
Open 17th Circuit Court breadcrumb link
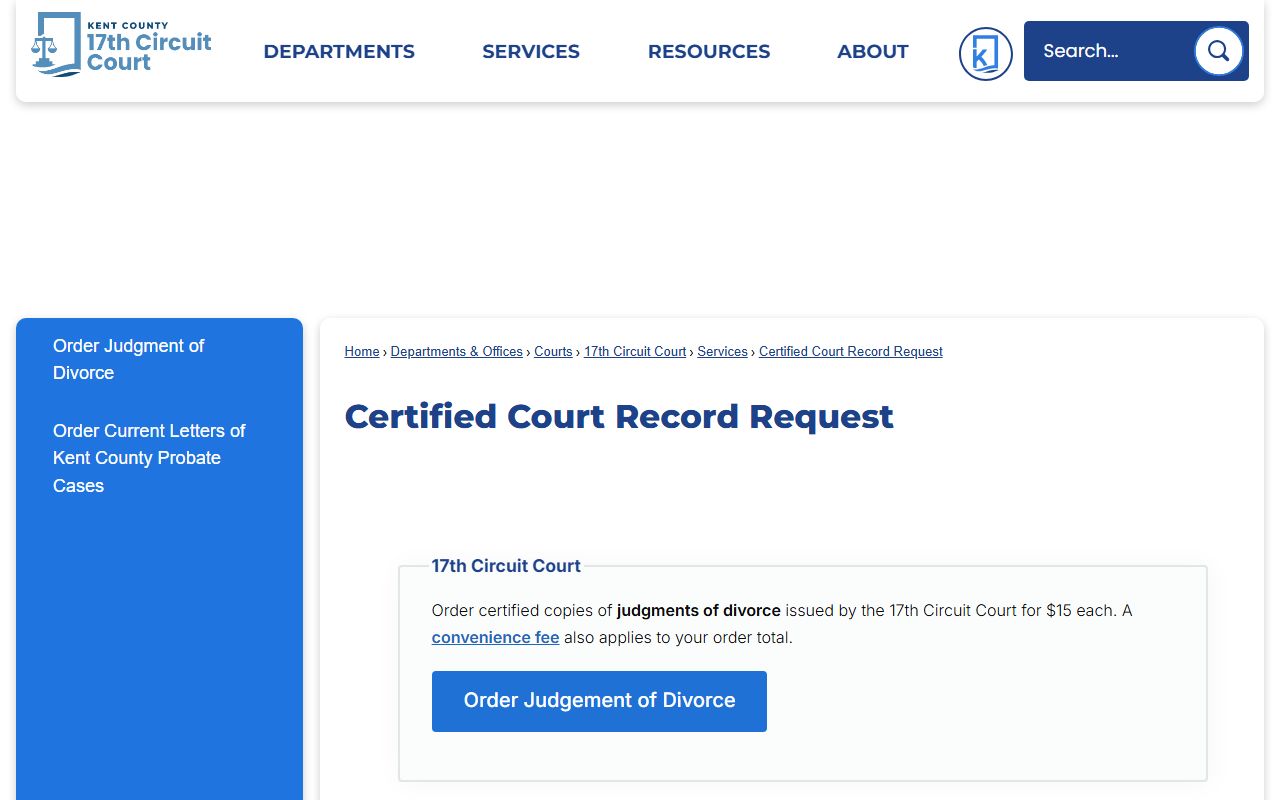[635, 352]
